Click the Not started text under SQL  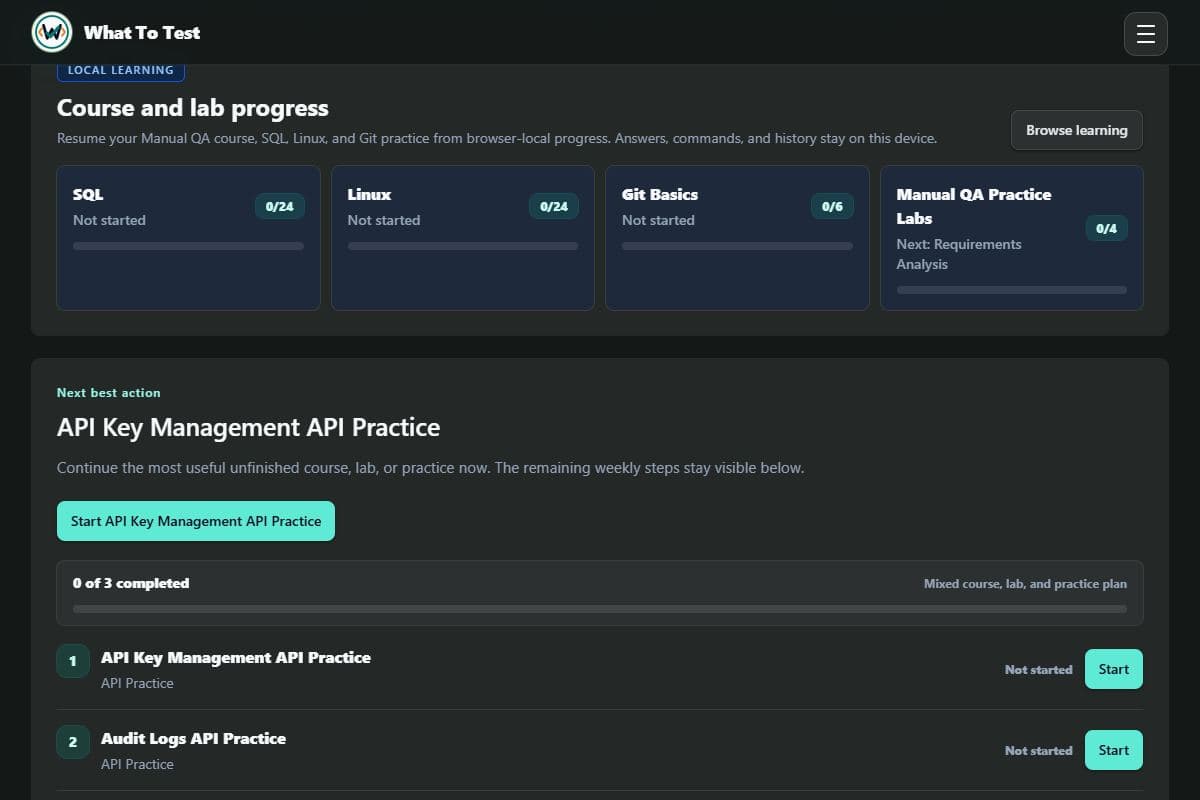109,220
